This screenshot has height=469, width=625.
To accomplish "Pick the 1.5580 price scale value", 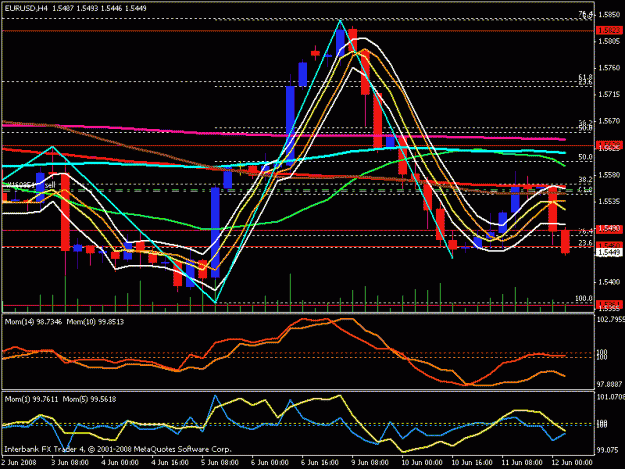I will (x=609, y=175).
